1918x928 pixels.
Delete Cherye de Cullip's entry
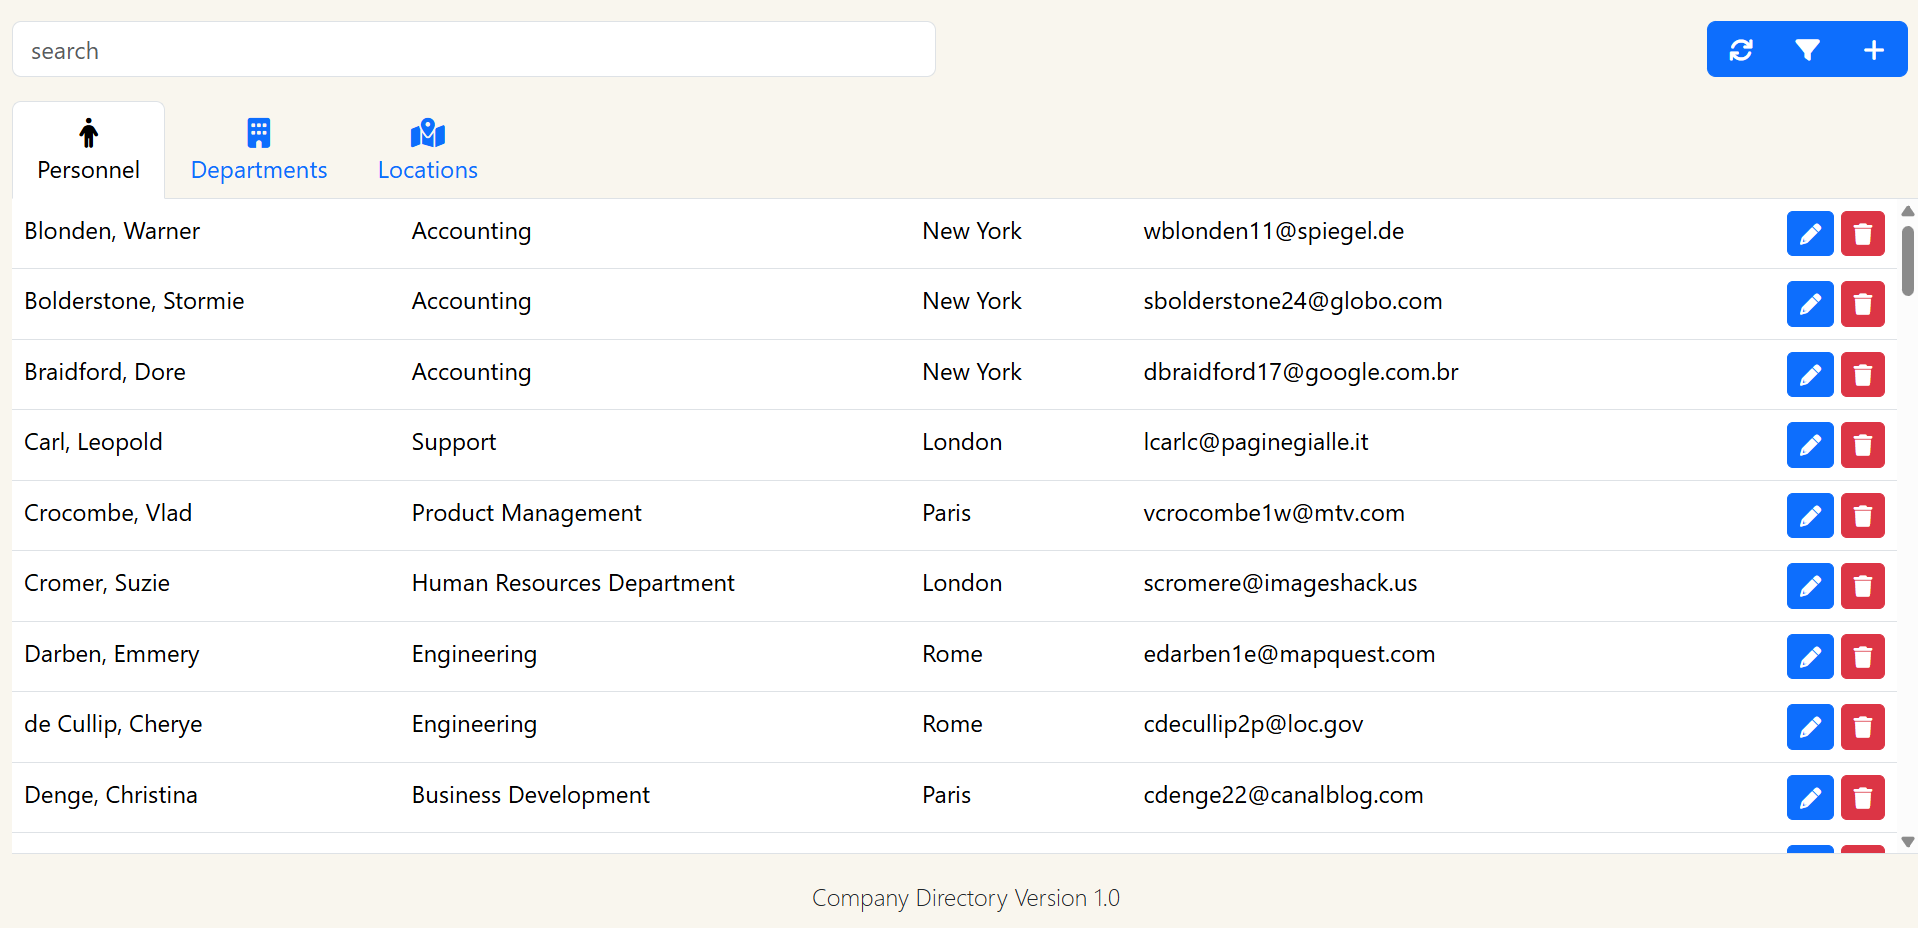[1862, 727]
